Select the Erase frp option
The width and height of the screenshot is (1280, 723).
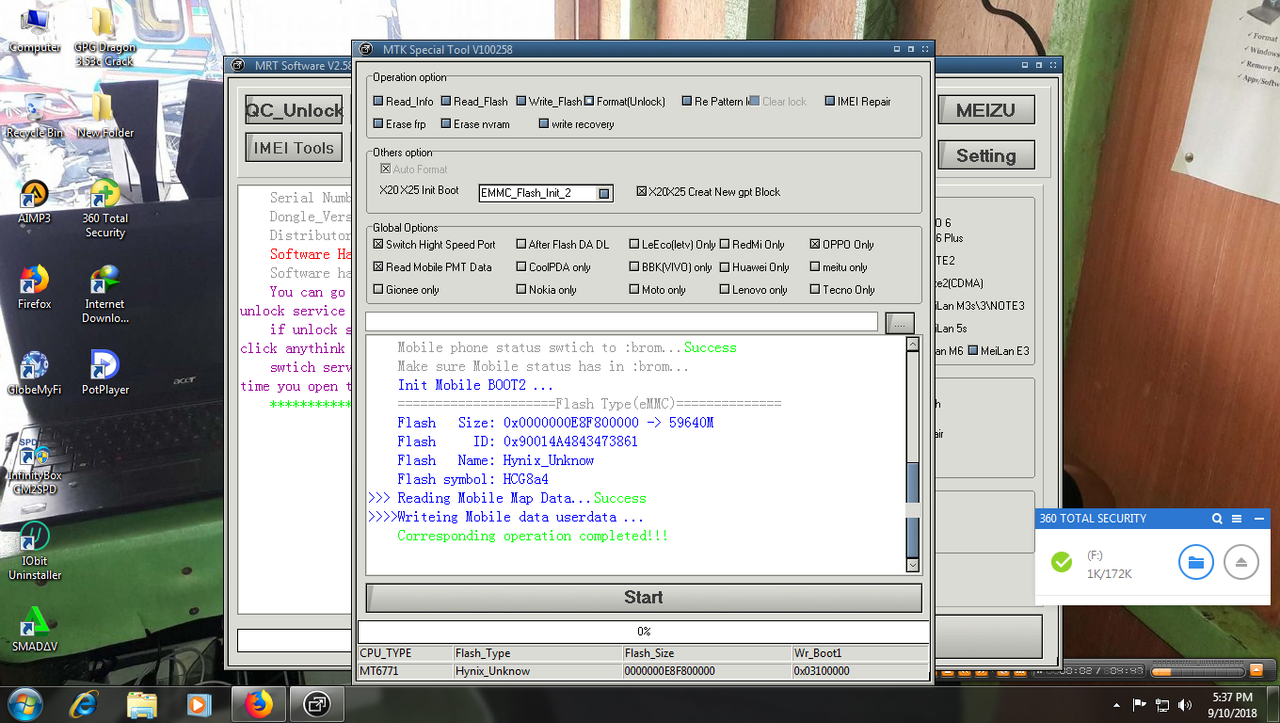tap(399, 125)
